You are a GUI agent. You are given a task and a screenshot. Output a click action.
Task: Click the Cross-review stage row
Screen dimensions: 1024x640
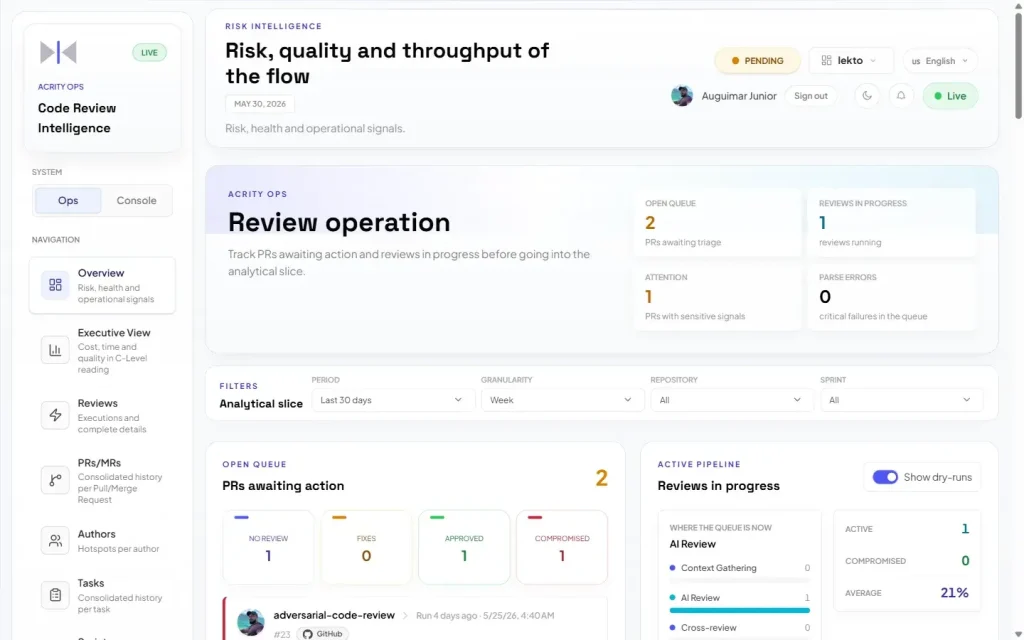tap(739, 628)
